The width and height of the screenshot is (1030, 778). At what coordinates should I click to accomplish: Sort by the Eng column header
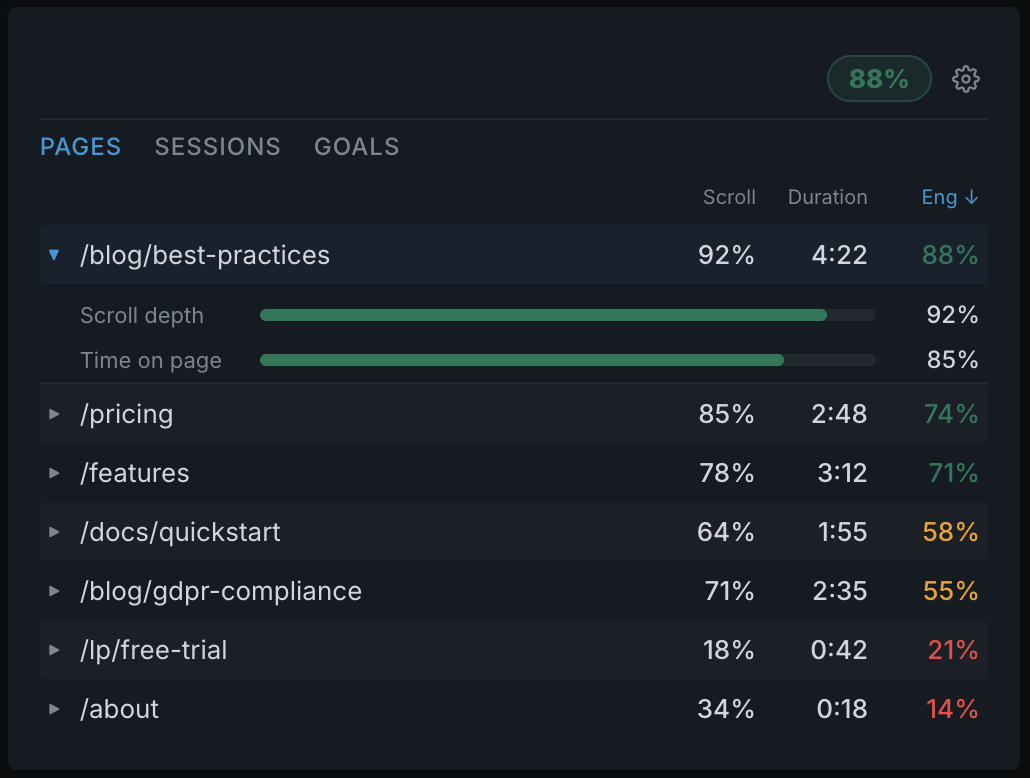tap(949, 197)
